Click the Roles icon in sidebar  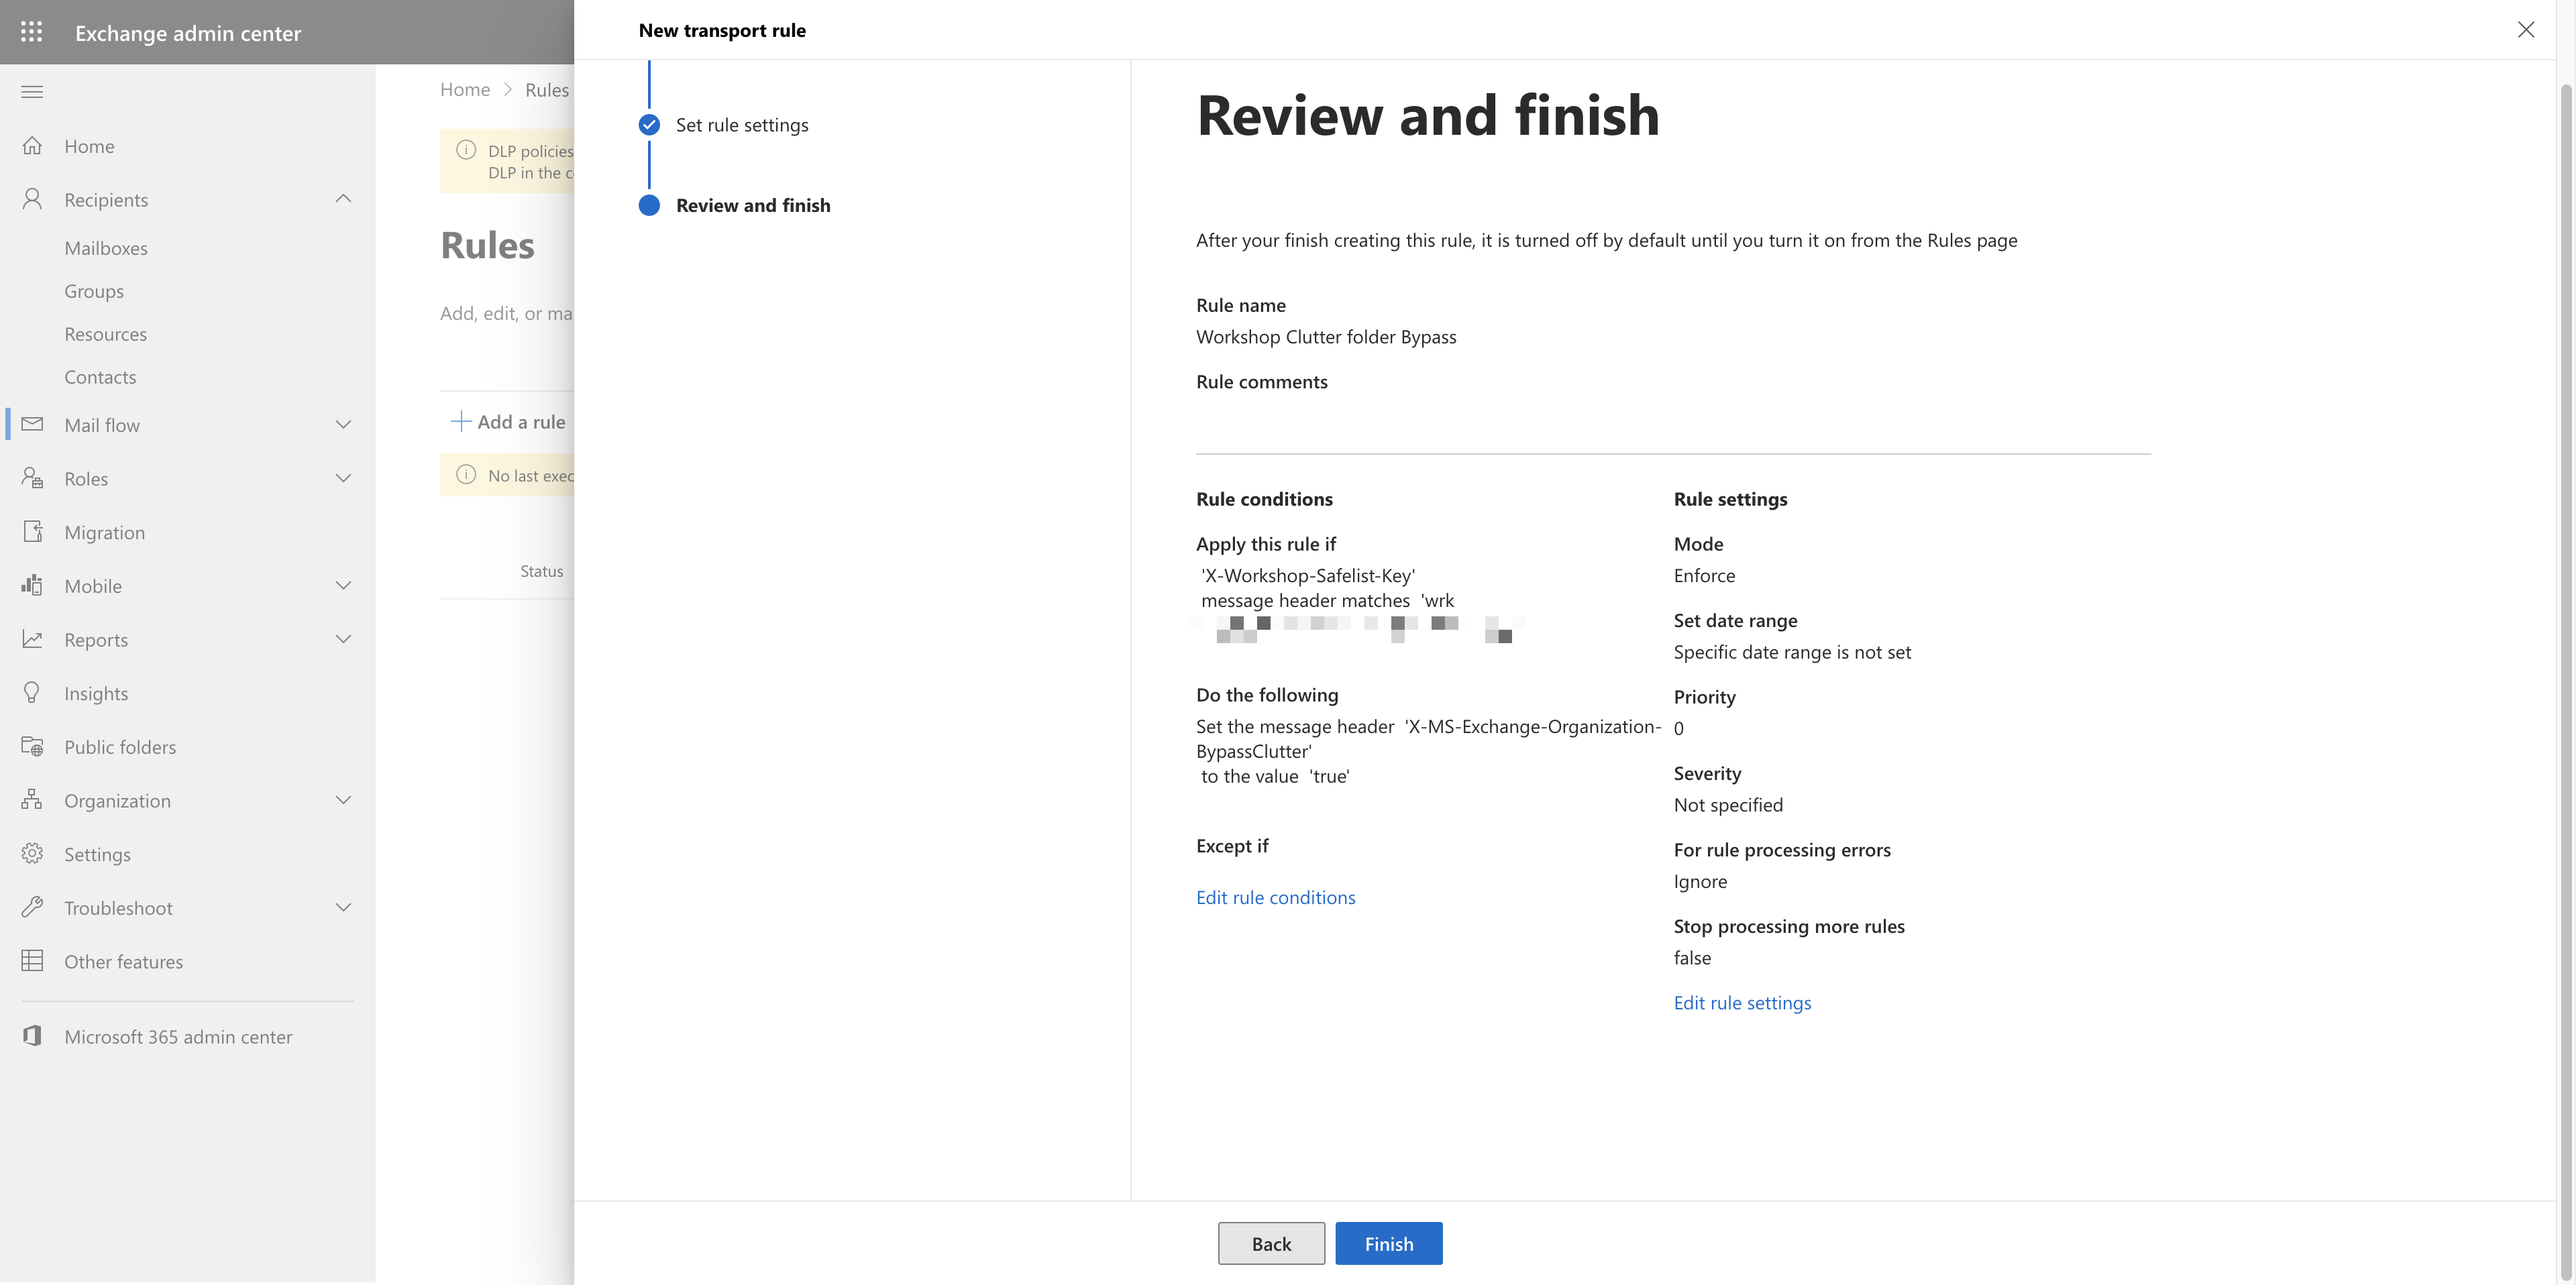(x=32, y=478)
